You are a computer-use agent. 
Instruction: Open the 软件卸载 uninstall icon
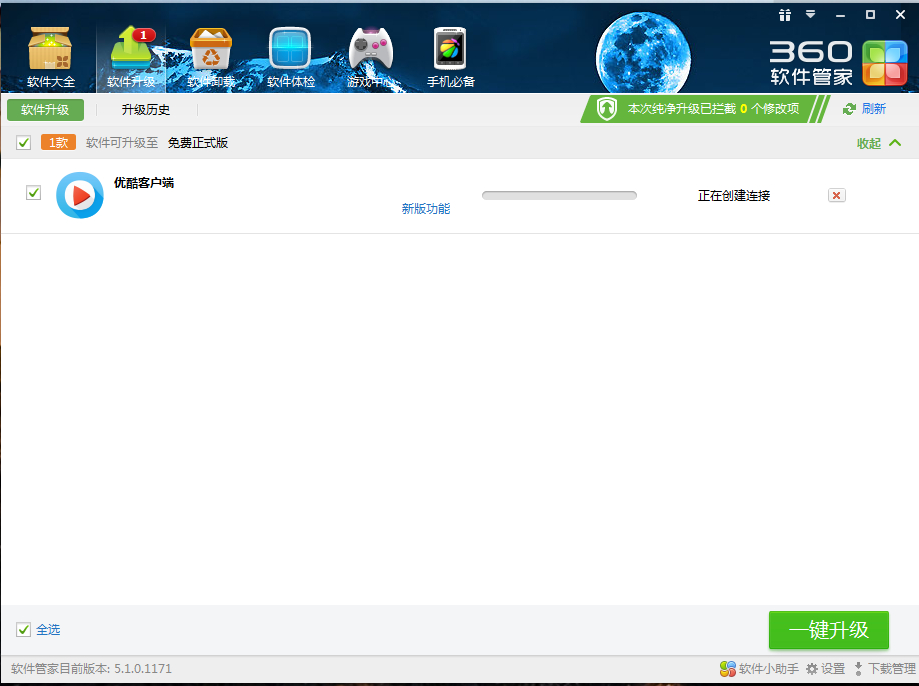coord(211,57)
